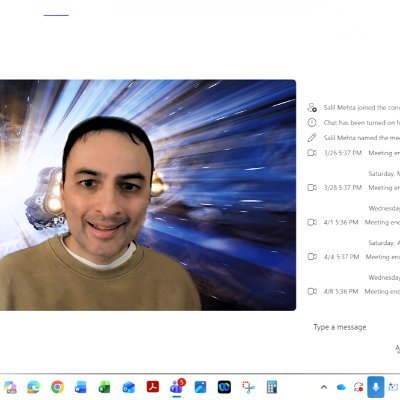Open Microsoft Edge from the taskbar
400x400 pixels.
pyautogui.click(x=34, y=387)
